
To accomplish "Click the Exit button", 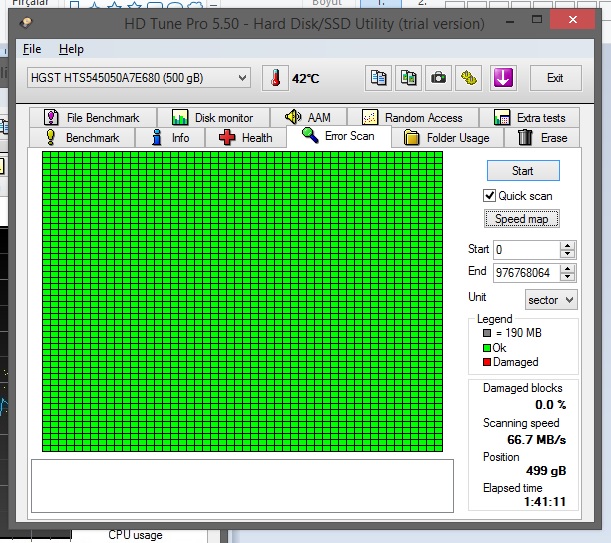I will tap(555, 78).
